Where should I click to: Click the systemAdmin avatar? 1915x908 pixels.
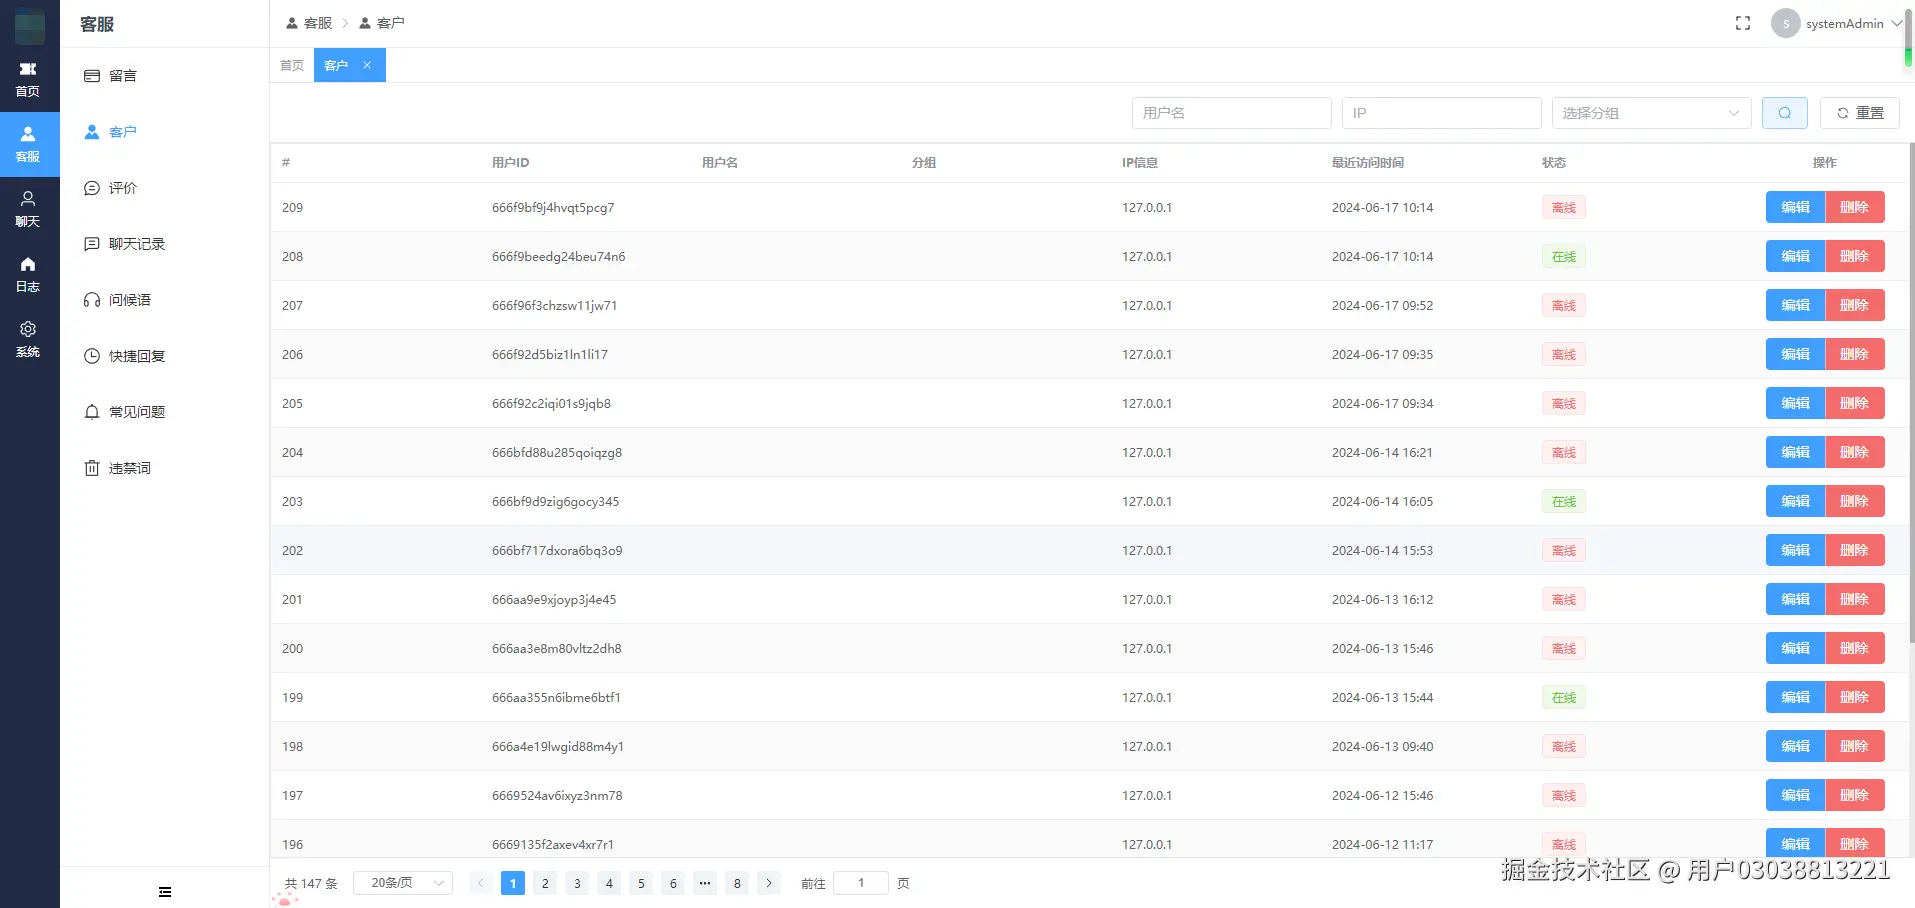pyautogui.click(x=1785, y=23)
